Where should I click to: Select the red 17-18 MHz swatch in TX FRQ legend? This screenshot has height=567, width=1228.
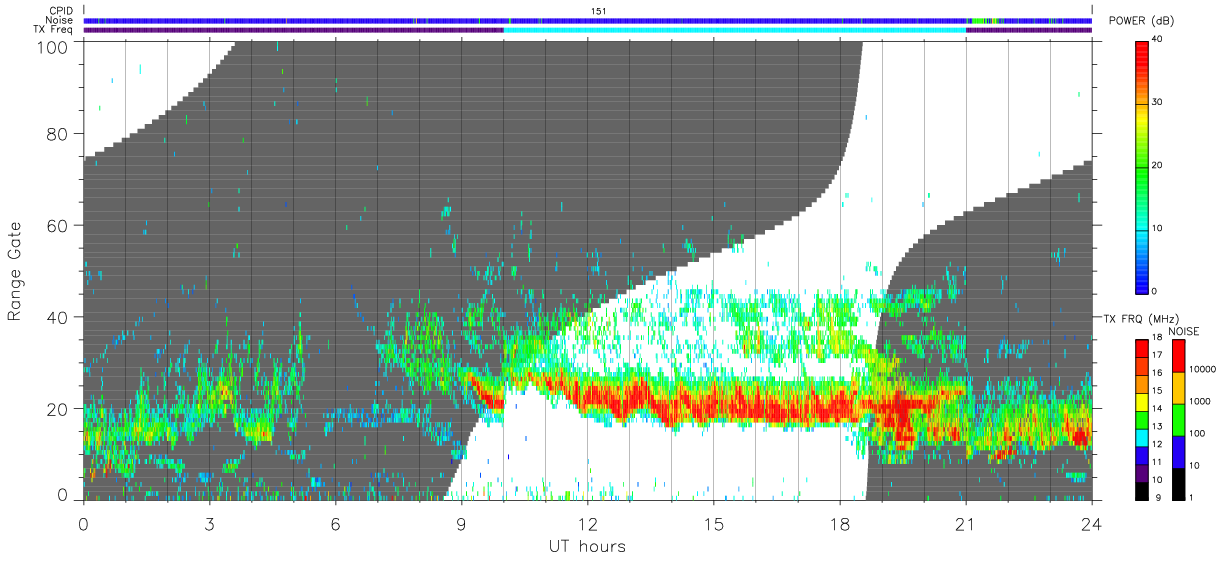[1142, 348]
